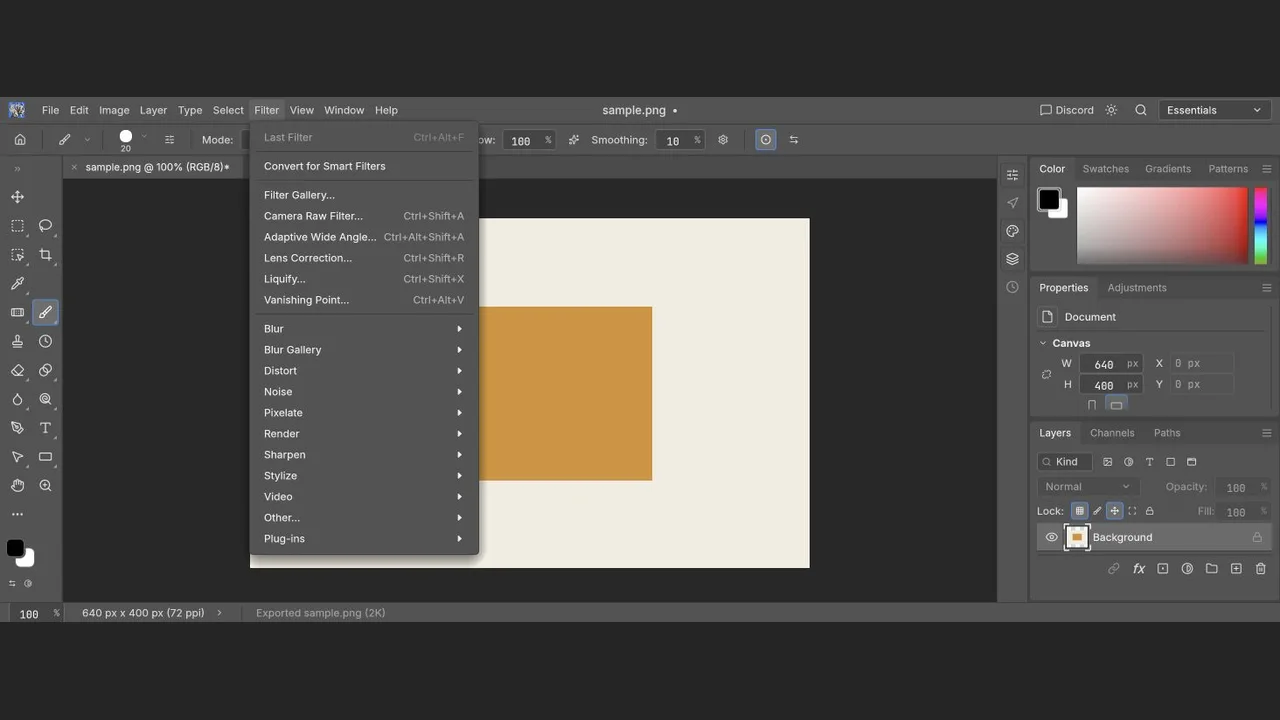This screenshot has height=720, width=1280.
Task: Select the Zoom tool
Action: [45, 485]
